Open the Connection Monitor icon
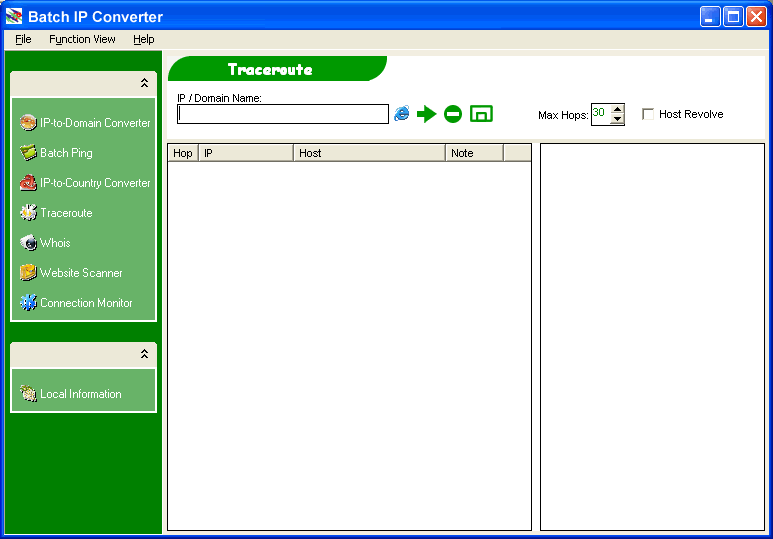773x539 pixels. [28, 302]
